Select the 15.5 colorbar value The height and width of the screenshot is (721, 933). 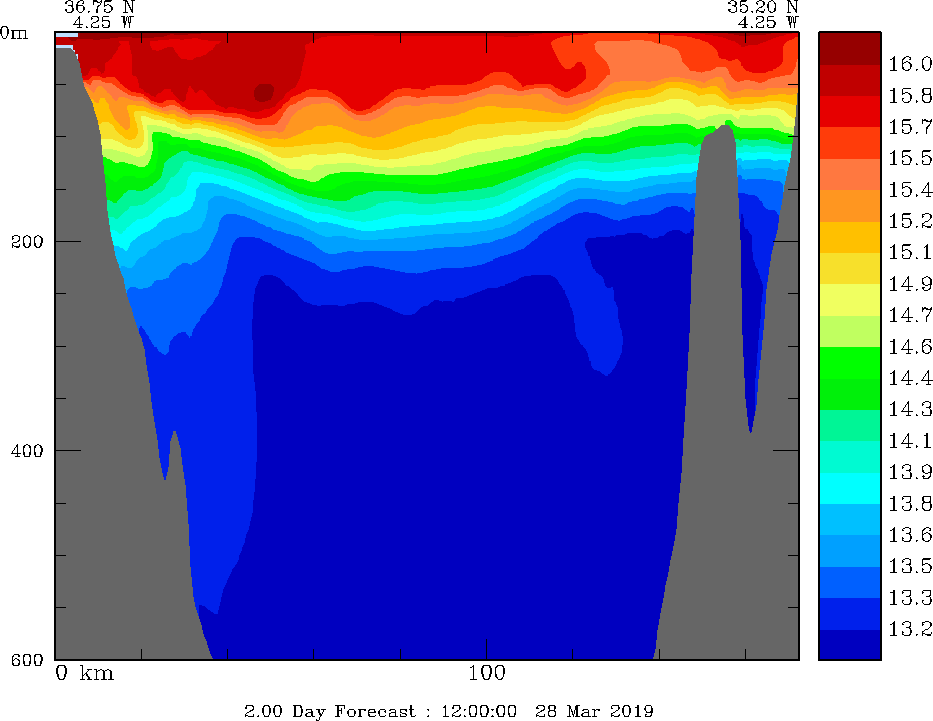coord(910,158)
